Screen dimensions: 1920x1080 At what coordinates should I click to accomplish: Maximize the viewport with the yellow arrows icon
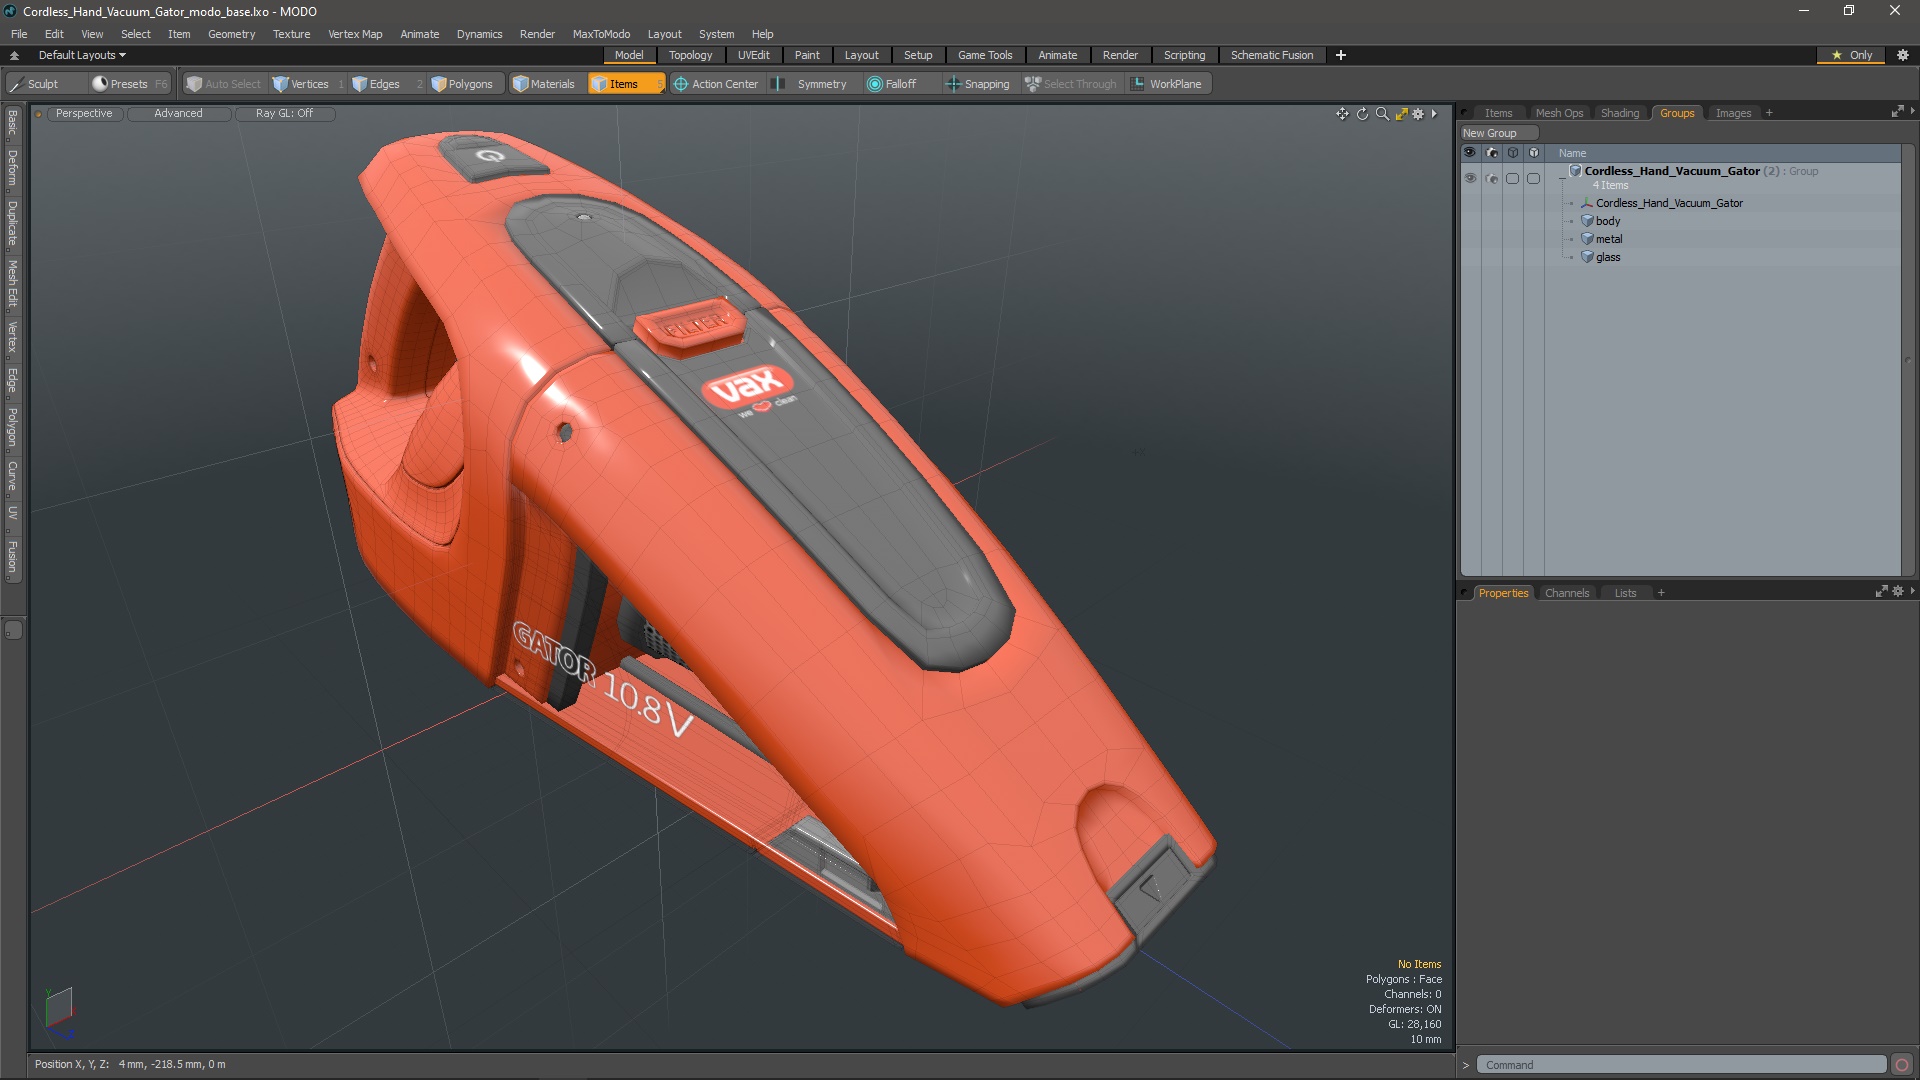pyautogui.click(x=1401, y=114)
